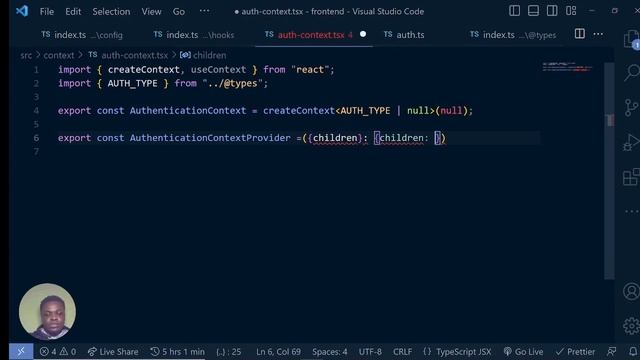Click the VS Code logo icon
640x360 pixels.
(22, 11)
